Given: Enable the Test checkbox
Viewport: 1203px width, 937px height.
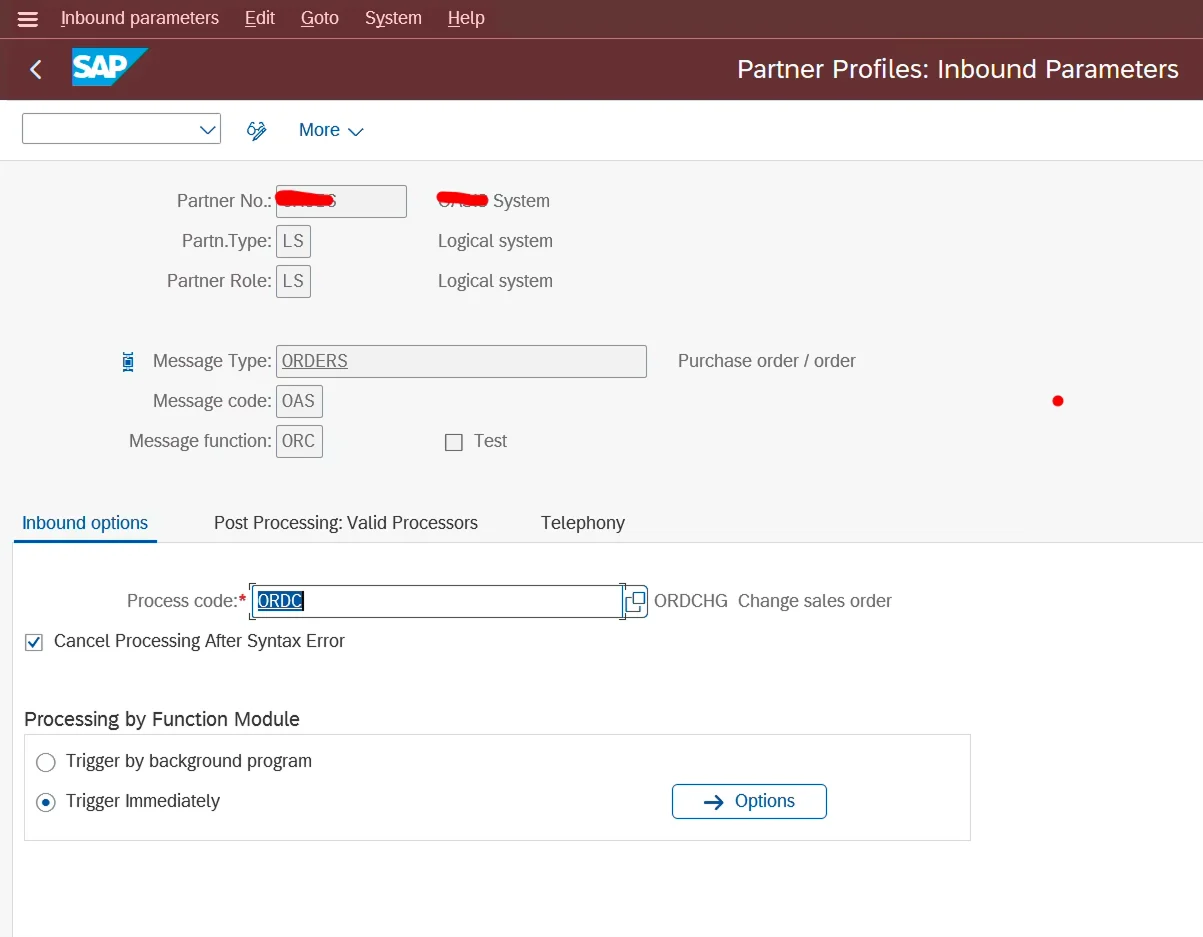Looking at the screenshot, I should tap(454, 442).
